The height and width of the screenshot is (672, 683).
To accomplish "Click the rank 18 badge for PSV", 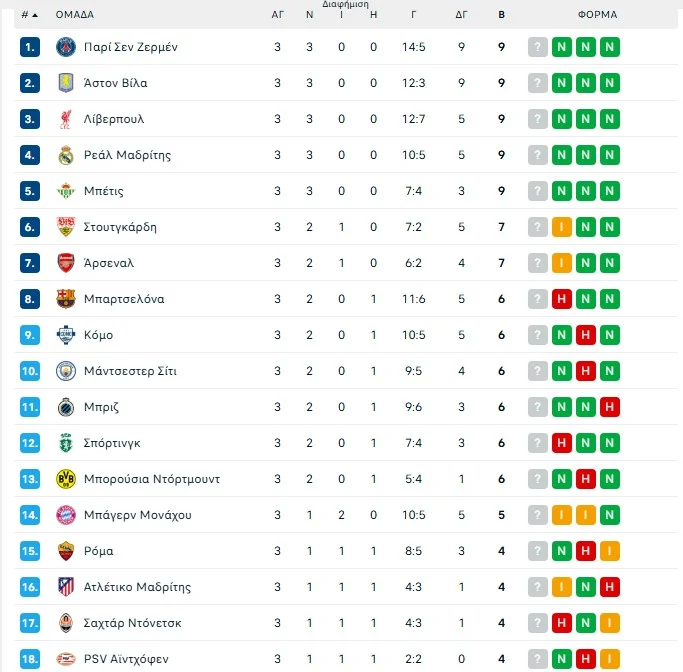I will click(30, 659).
